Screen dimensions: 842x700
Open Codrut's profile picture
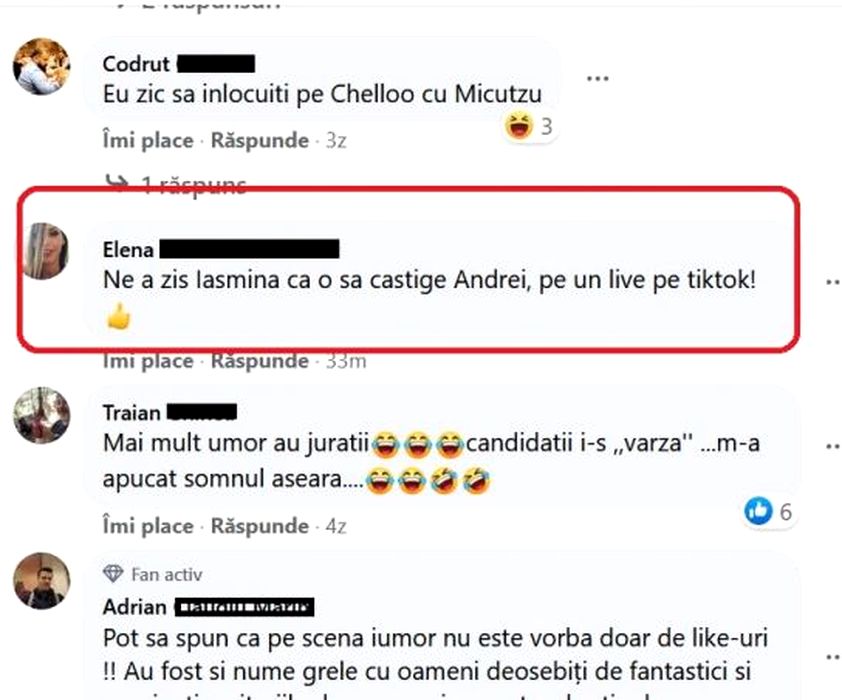[41, 67]
